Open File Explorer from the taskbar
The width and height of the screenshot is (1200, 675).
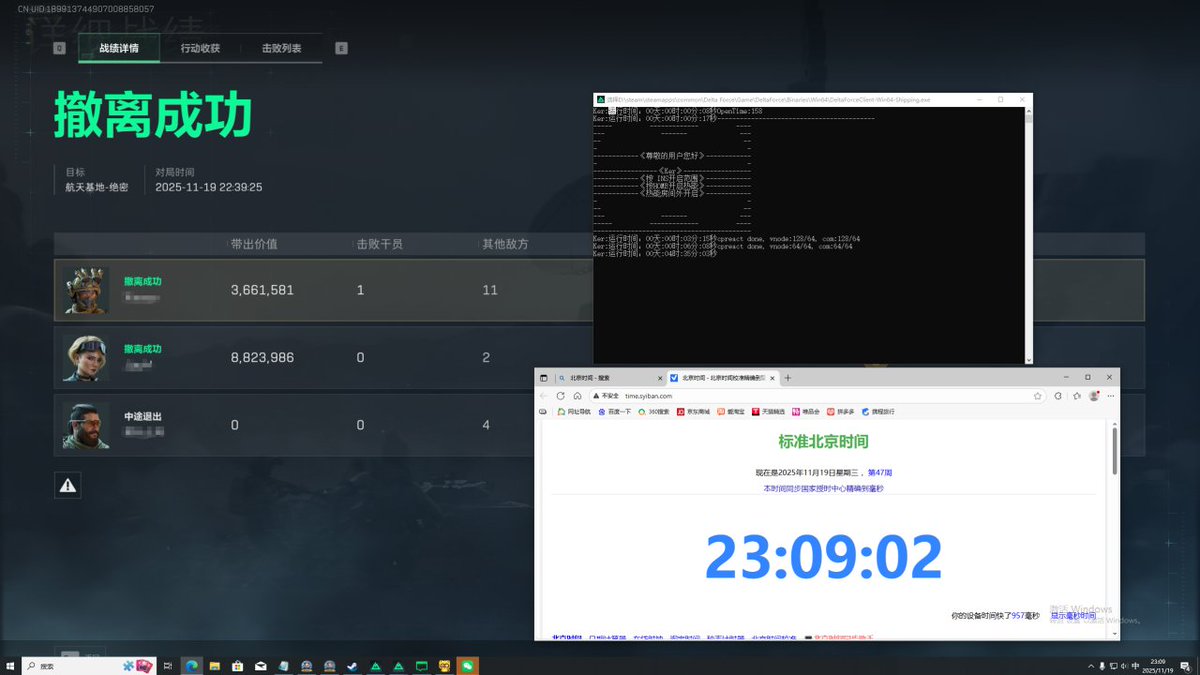(215, 665)
